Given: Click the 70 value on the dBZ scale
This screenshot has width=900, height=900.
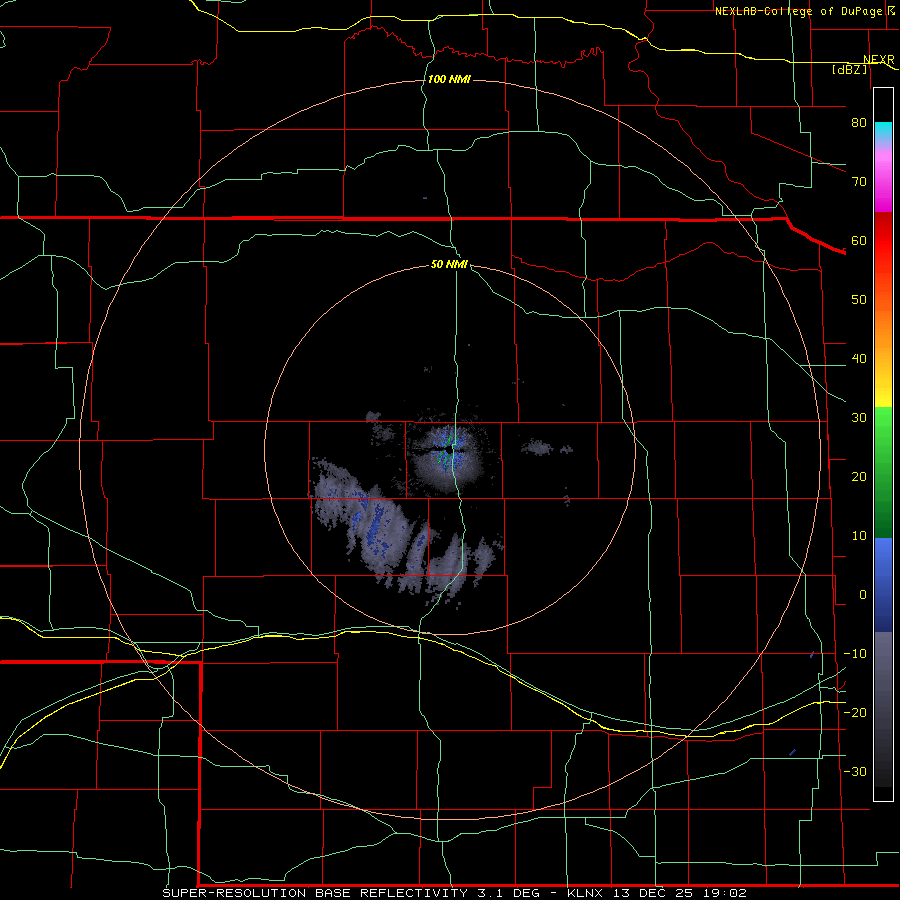Looking at the screenshot, I should pos(859,181).
